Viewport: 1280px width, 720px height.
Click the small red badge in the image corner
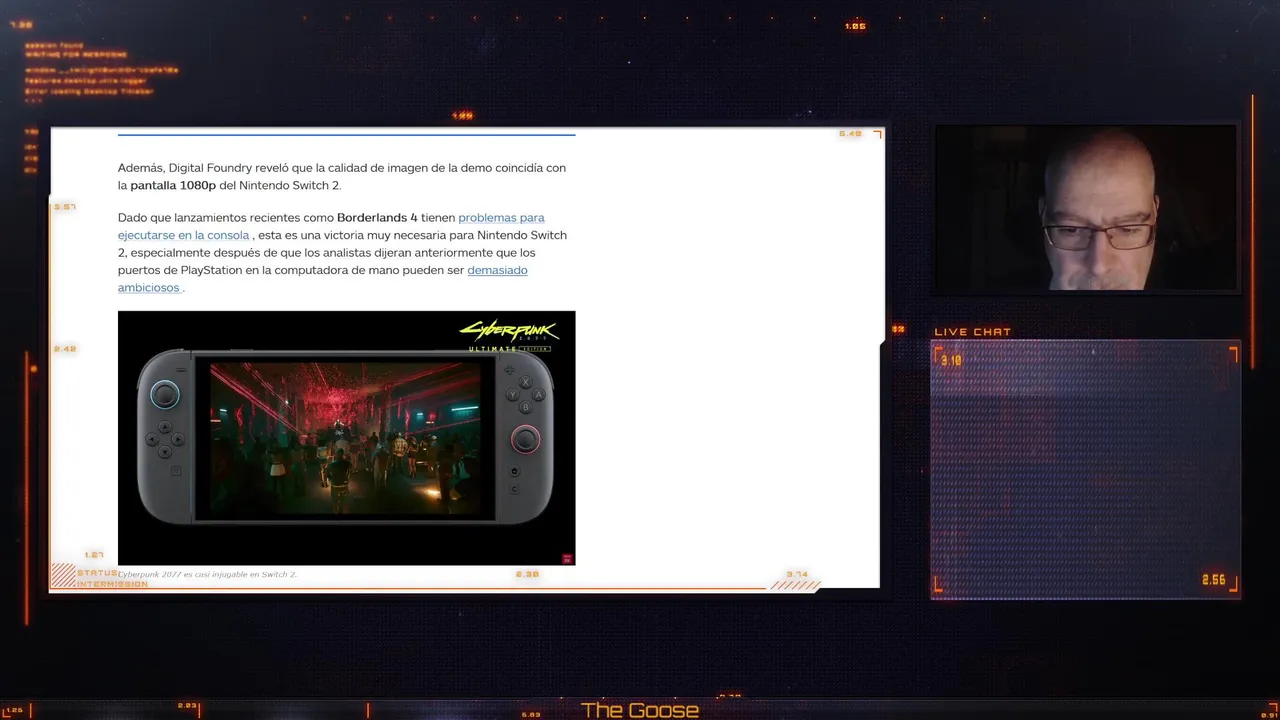(x=567, y=559)
